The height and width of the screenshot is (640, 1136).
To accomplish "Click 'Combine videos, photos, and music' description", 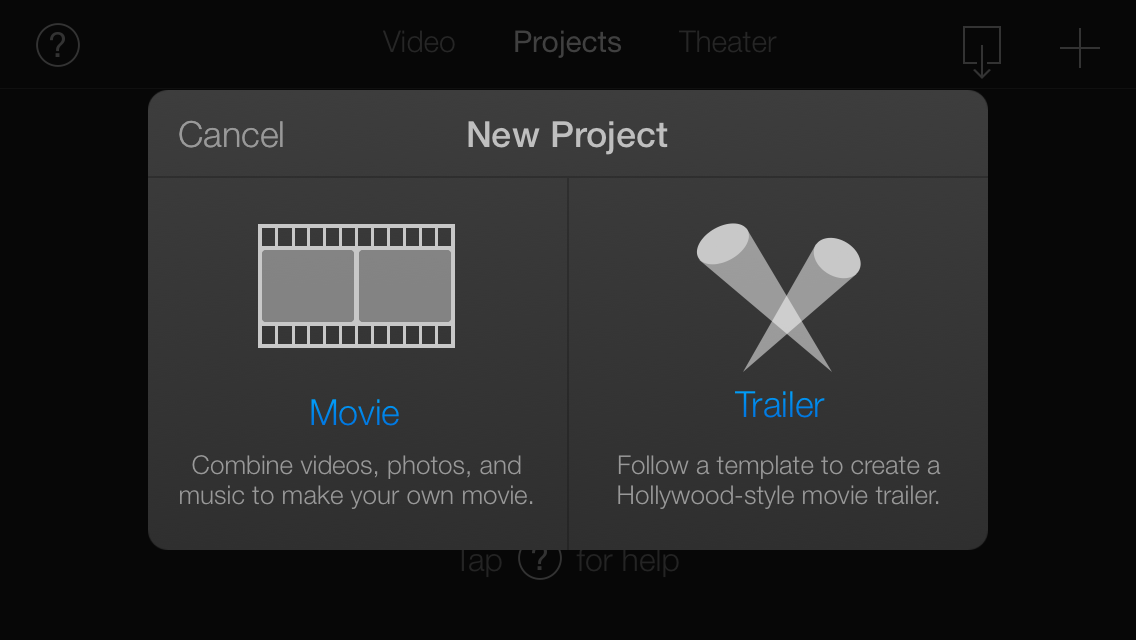I will tap(356, 480).
